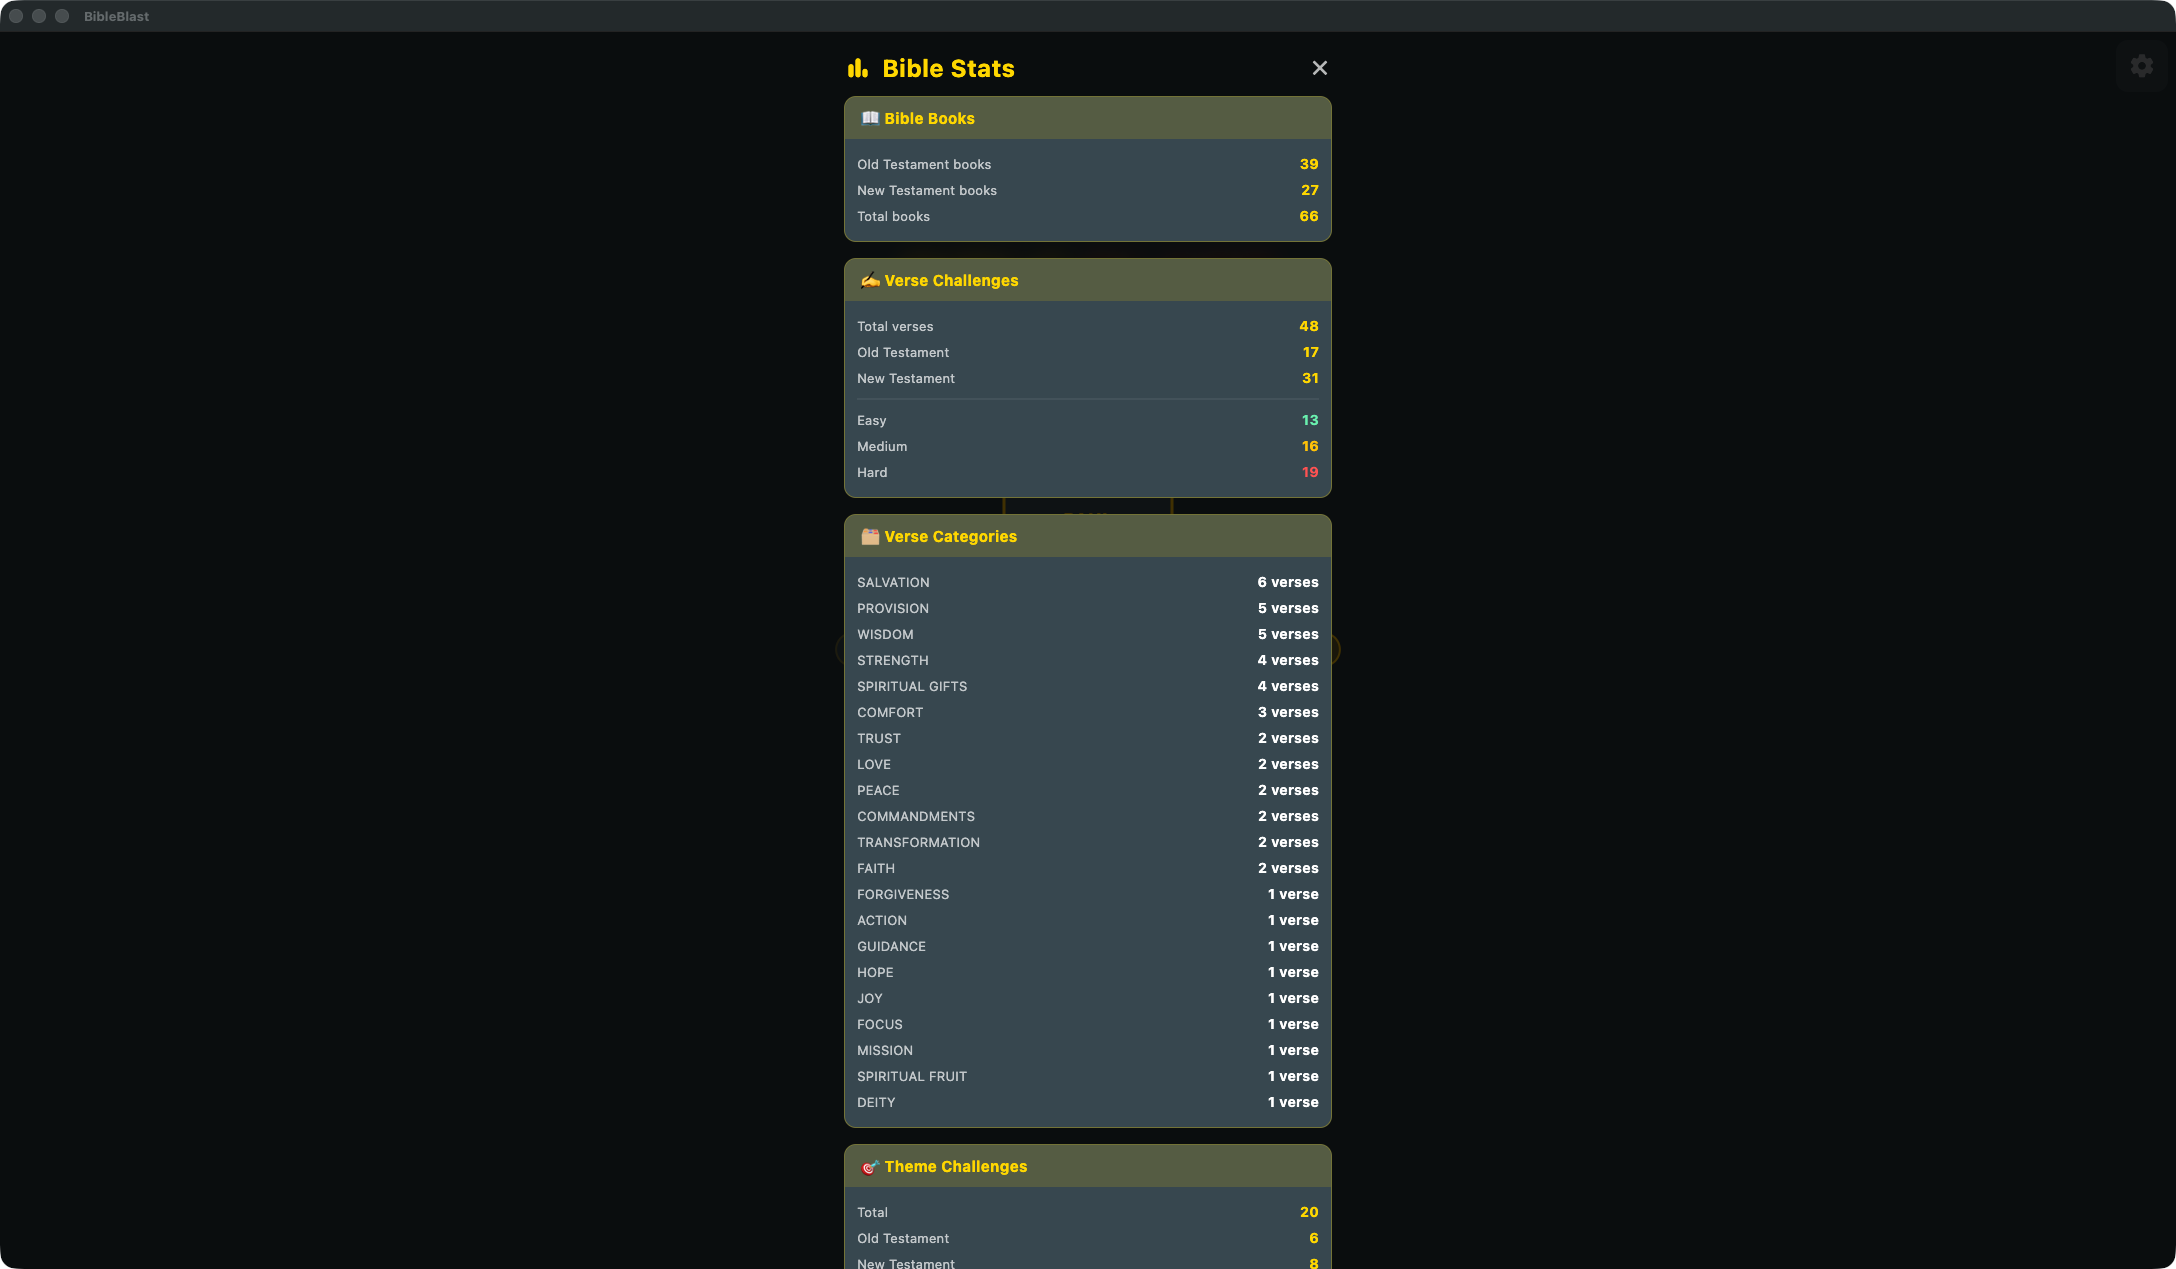The image size is (2176, 1269).
Task: Click the open book icon in Bible Books header
Action: pyautogui.click(x=868, y=117)
